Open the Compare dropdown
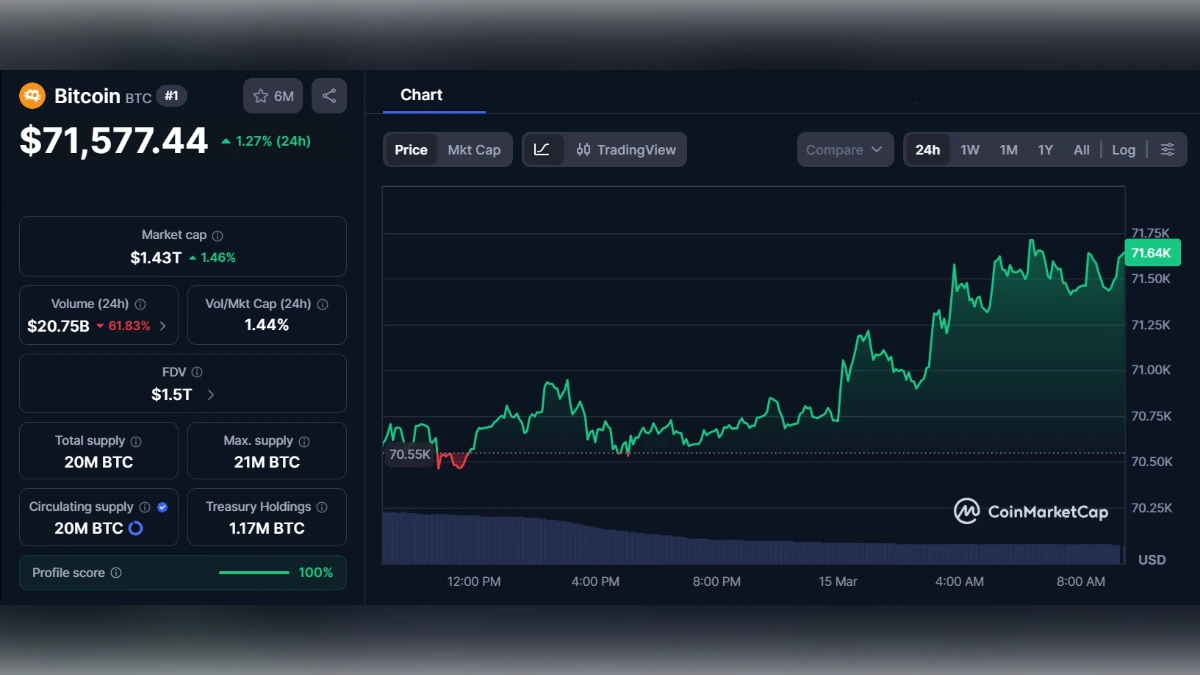The height and width of the screenshot is (675, 1200). click(844, 149)
